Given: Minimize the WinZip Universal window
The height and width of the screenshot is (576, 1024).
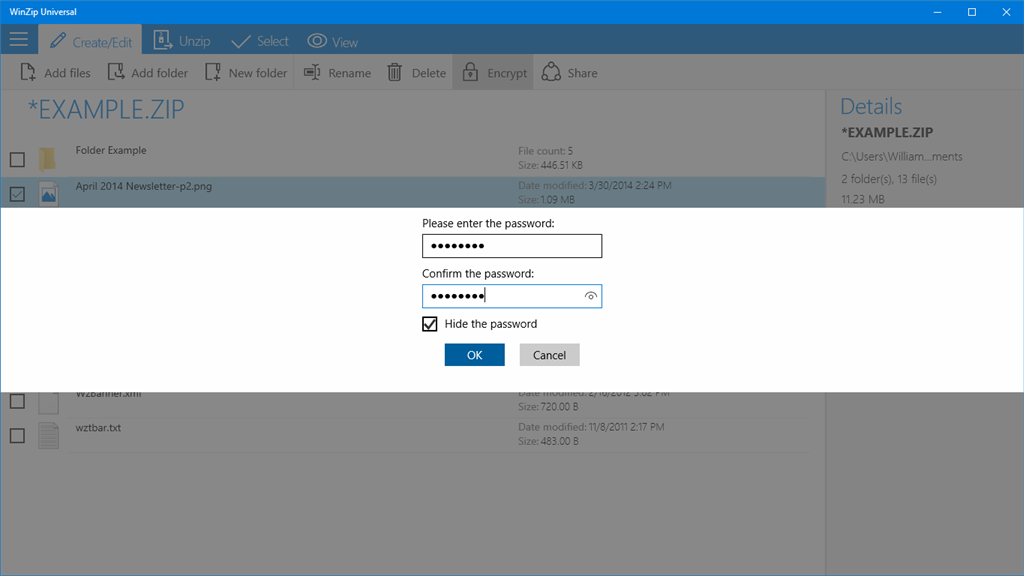Looking at the screenshot, I should 937,12.
